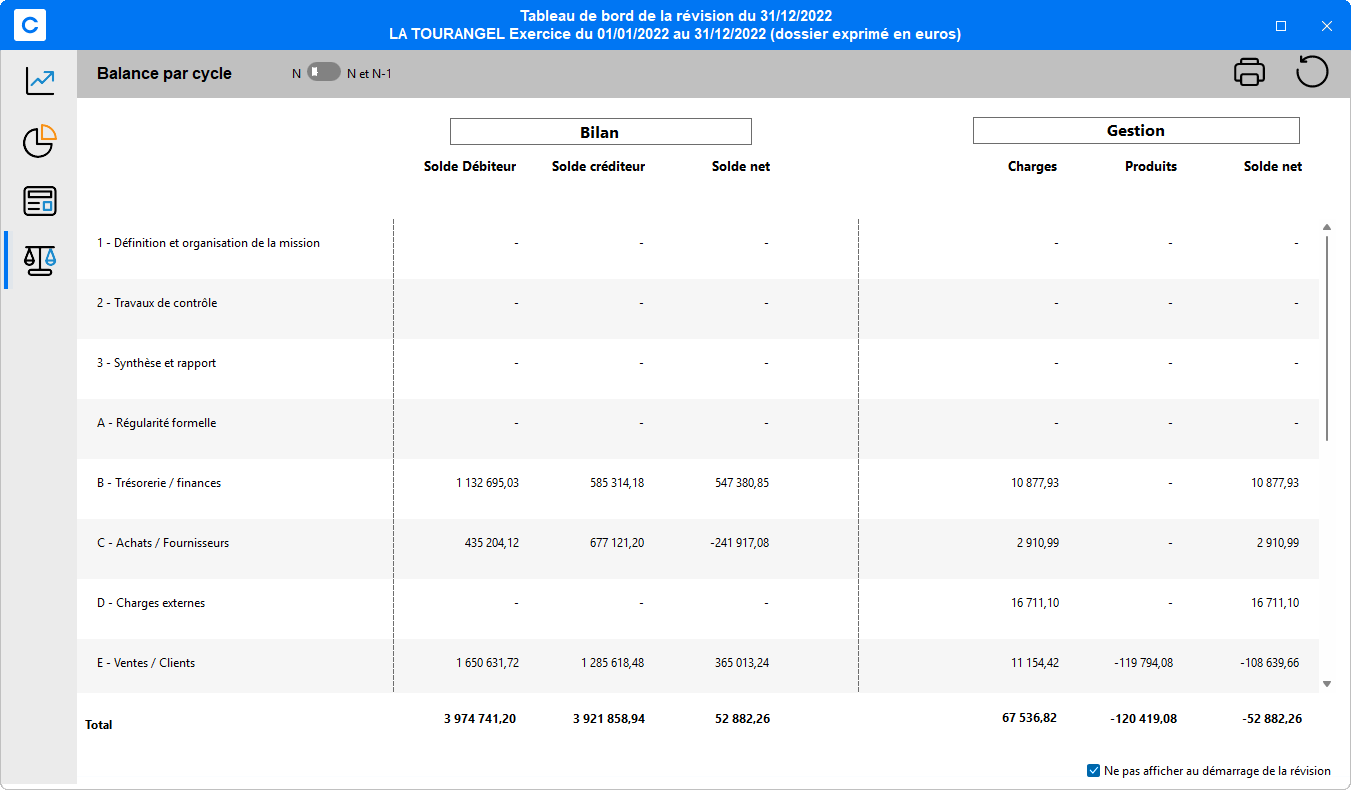Close the Tableau de bord window
The width and height of the screenshot is (1351, 790).
pos(1327,26)
